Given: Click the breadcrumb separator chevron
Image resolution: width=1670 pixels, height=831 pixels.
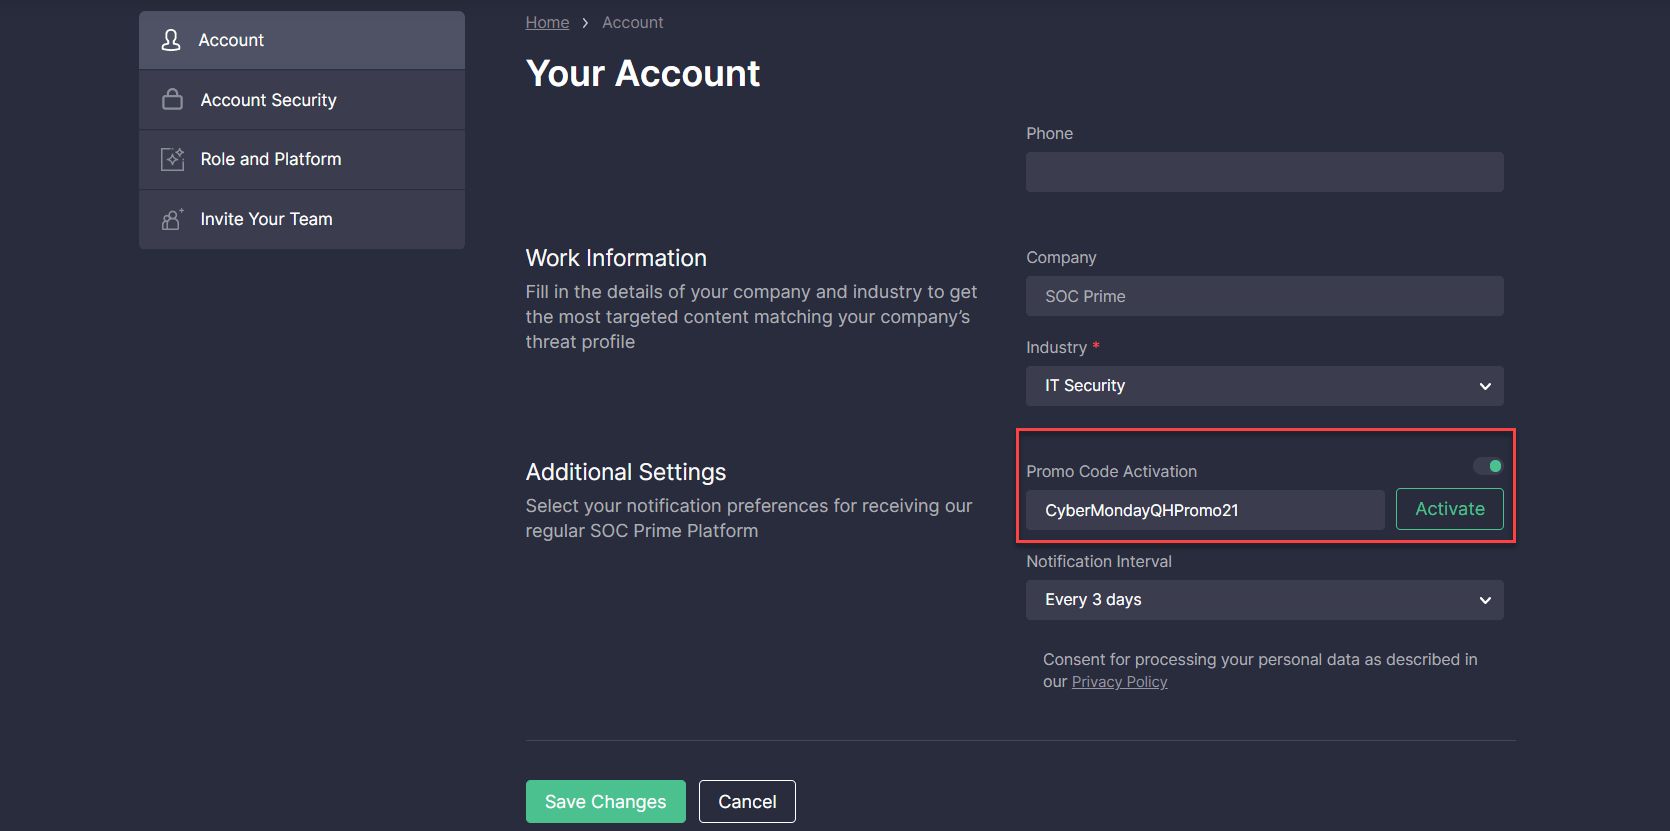Looking at the screenshot, I should click(x=585, y=23).
